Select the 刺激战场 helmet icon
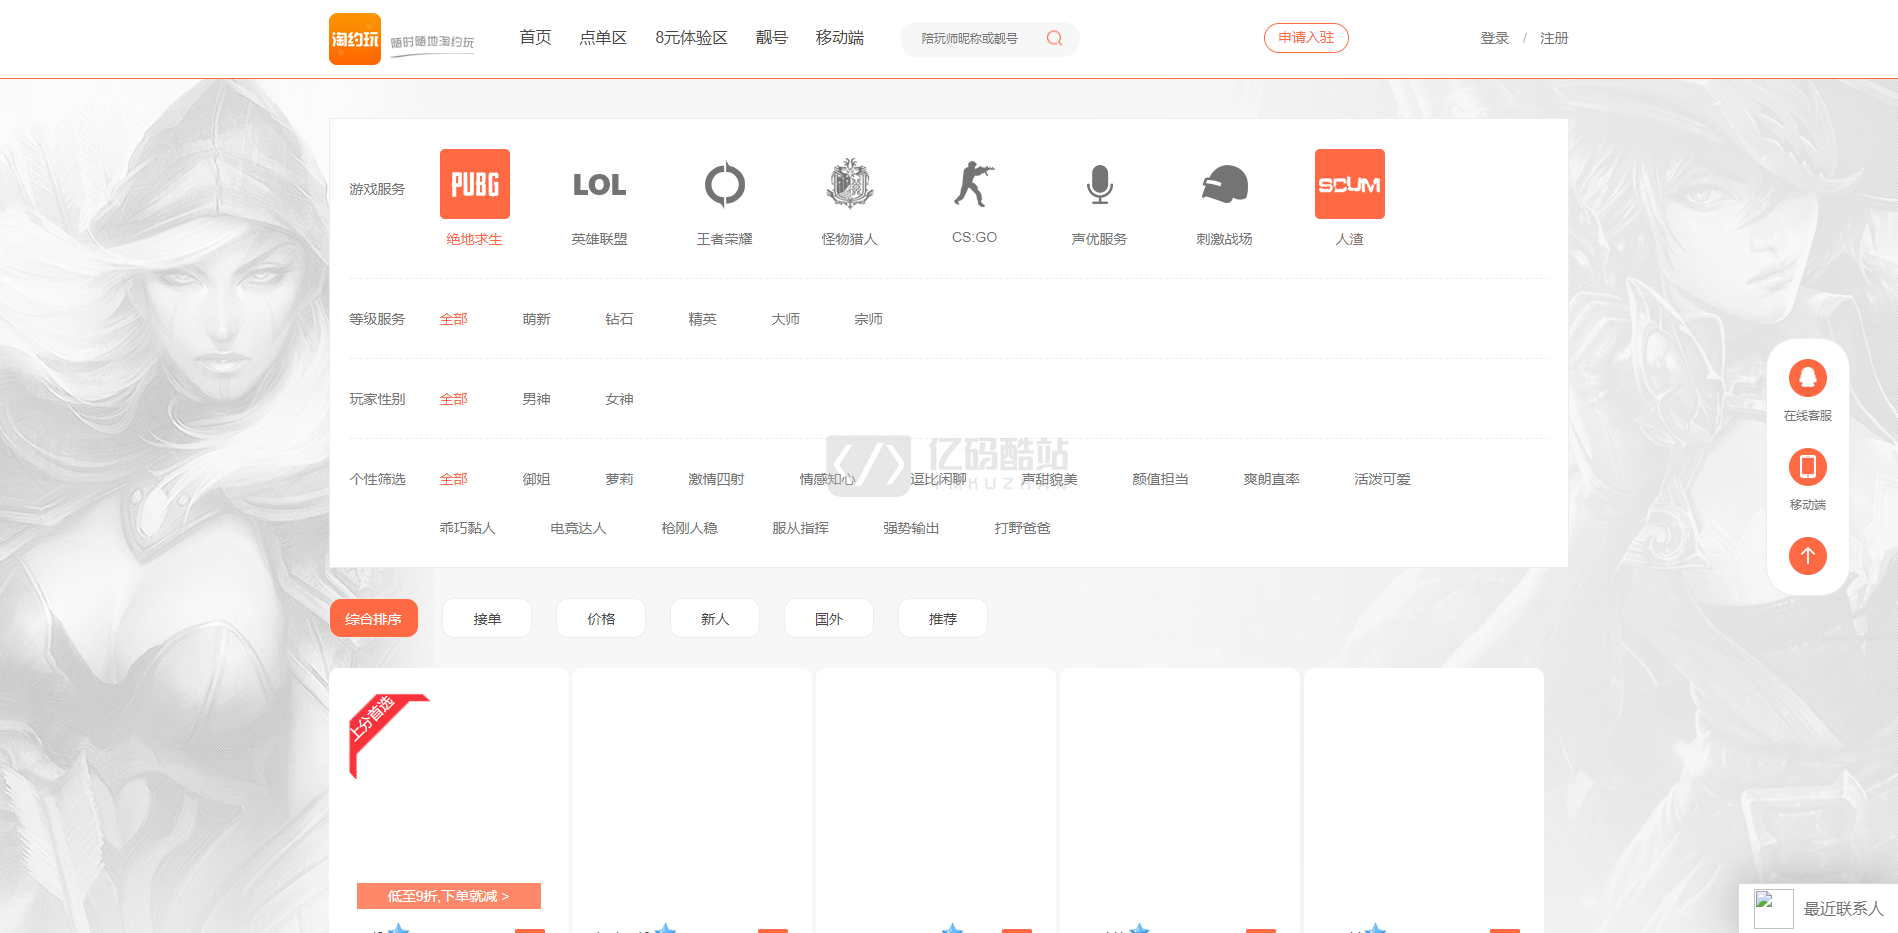The height and width of the screenshot is (933, 1898). [1225, 184]
